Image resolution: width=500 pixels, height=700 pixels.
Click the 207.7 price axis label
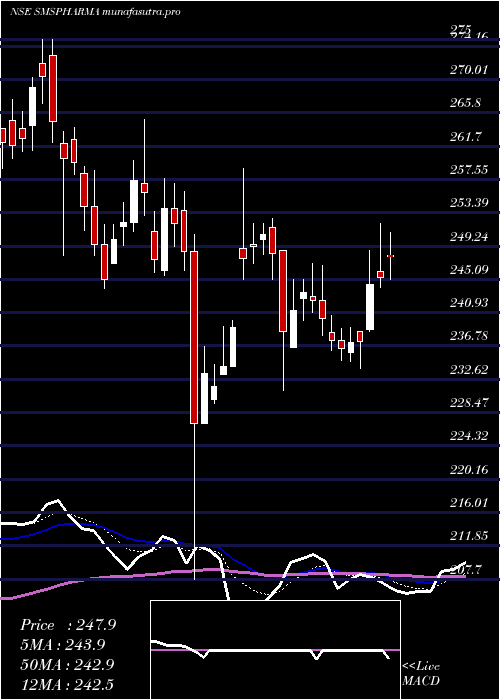(466, 570)
